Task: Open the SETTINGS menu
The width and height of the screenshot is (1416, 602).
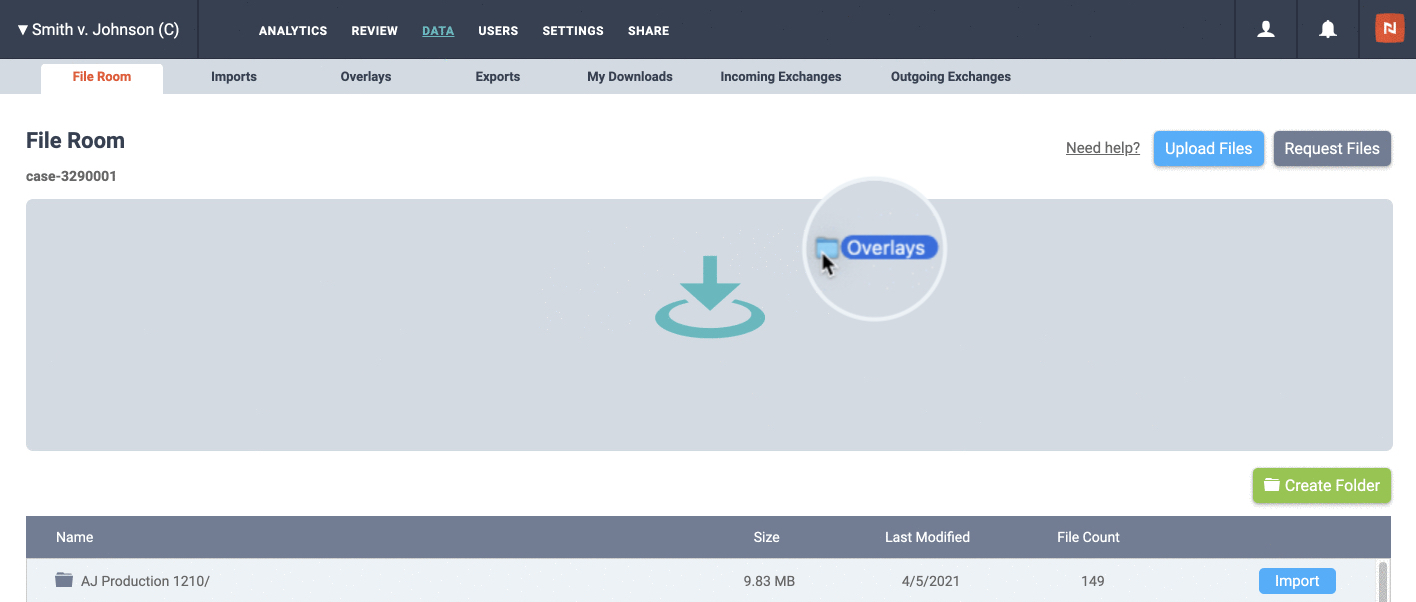Action: (x=573, y=31)
